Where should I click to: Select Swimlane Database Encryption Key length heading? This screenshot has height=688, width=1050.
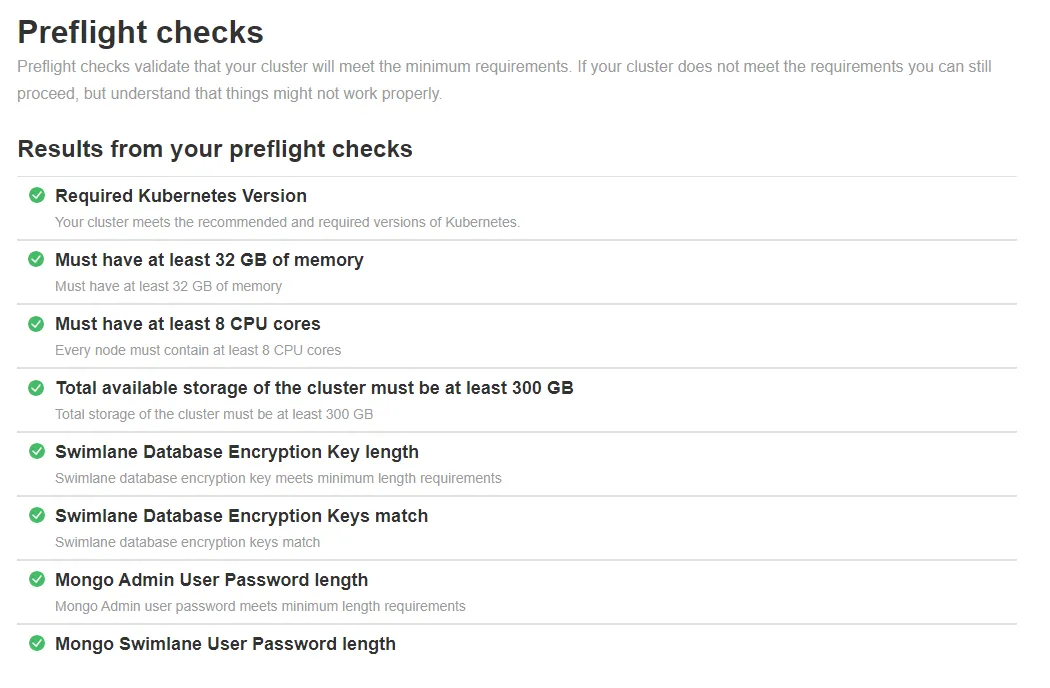236,452
